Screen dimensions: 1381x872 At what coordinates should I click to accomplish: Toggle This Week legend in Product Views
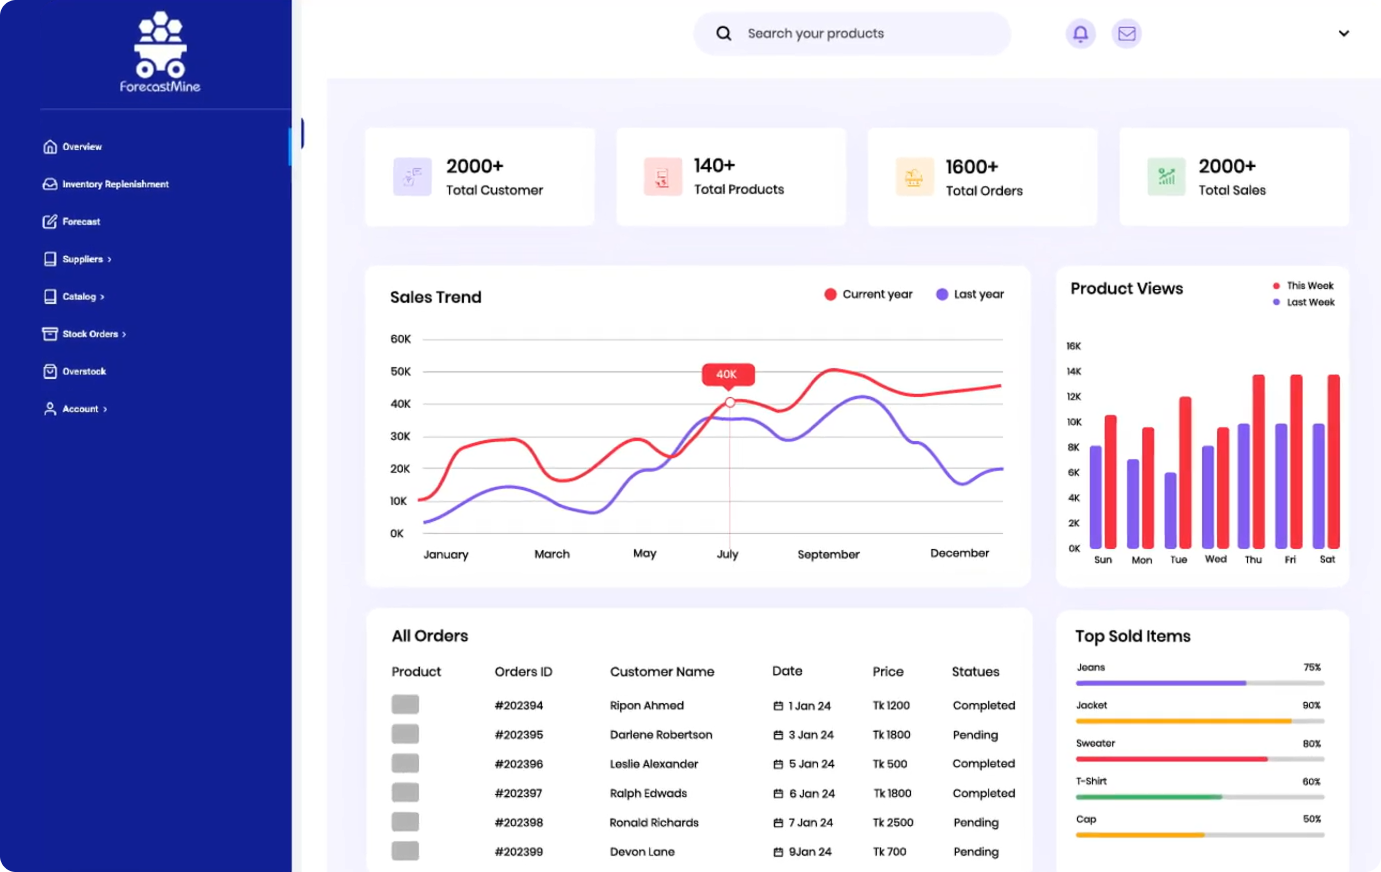(1303, 286)
